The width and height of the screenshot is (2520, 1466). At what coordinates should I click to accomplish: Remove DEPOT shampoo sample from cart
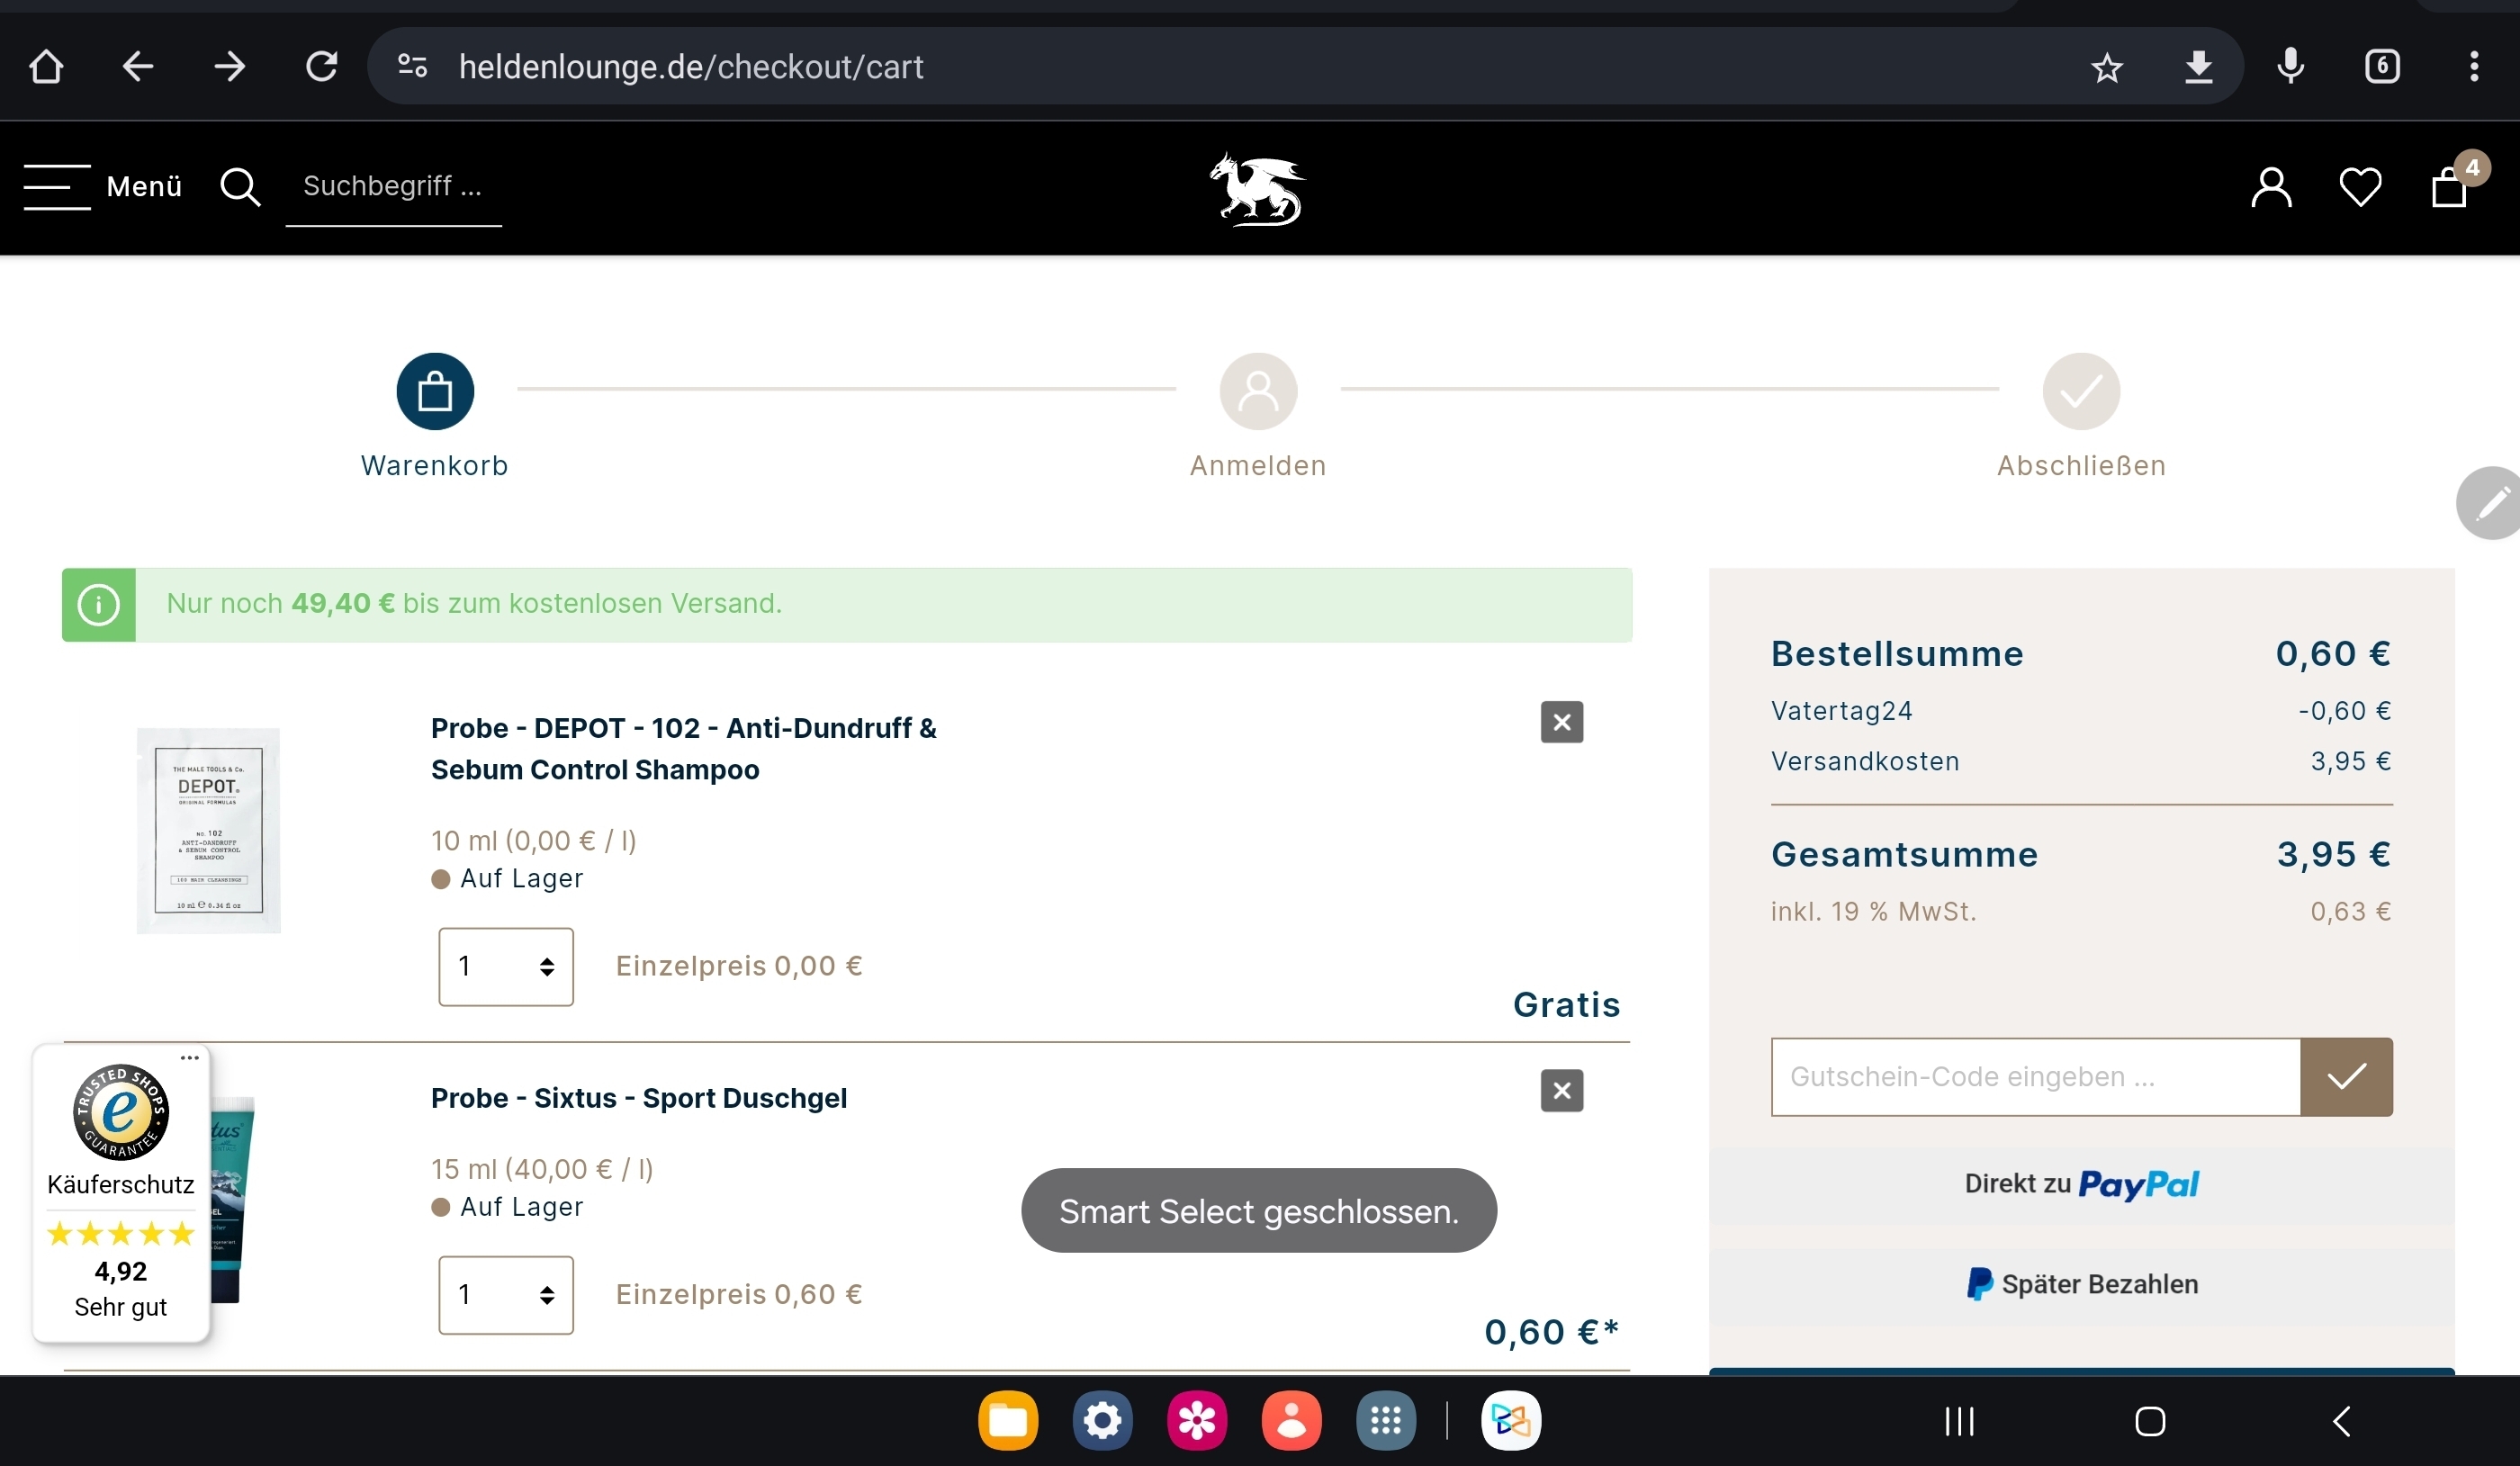[x=1561, y=722]
